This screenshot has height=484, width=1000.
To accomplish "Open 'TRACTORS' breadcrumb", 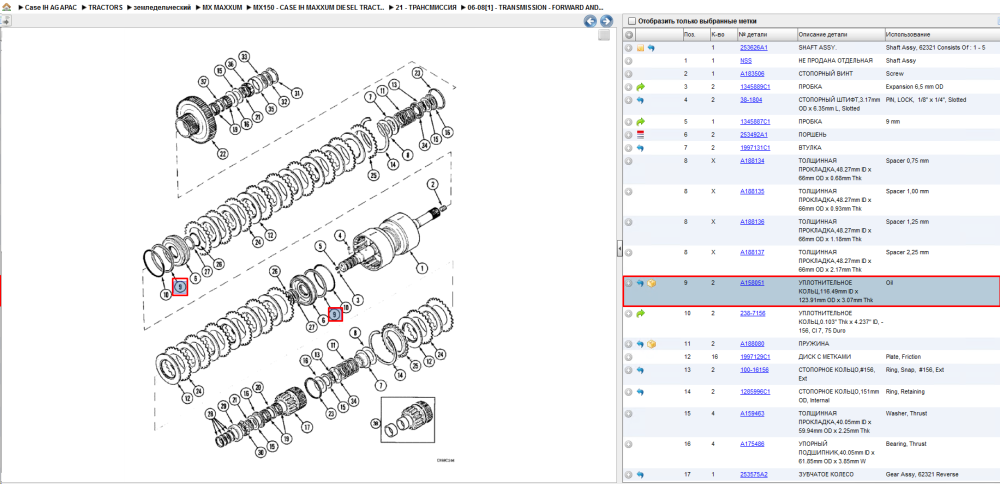I will (105, 7).
